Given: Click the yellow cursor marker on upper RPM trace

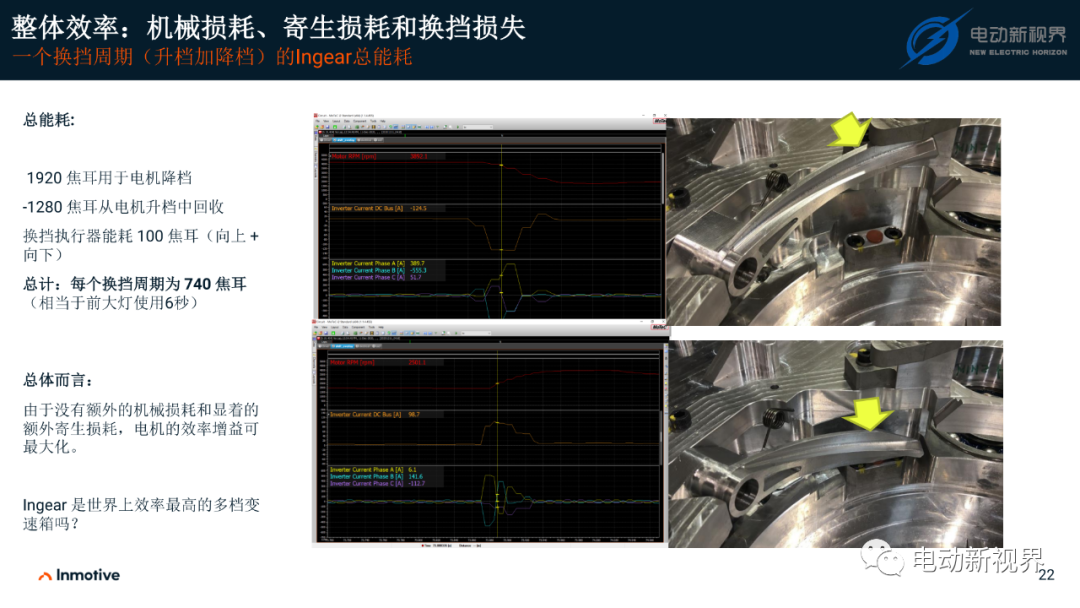Looking at the screenshot, I should point(501,165).
